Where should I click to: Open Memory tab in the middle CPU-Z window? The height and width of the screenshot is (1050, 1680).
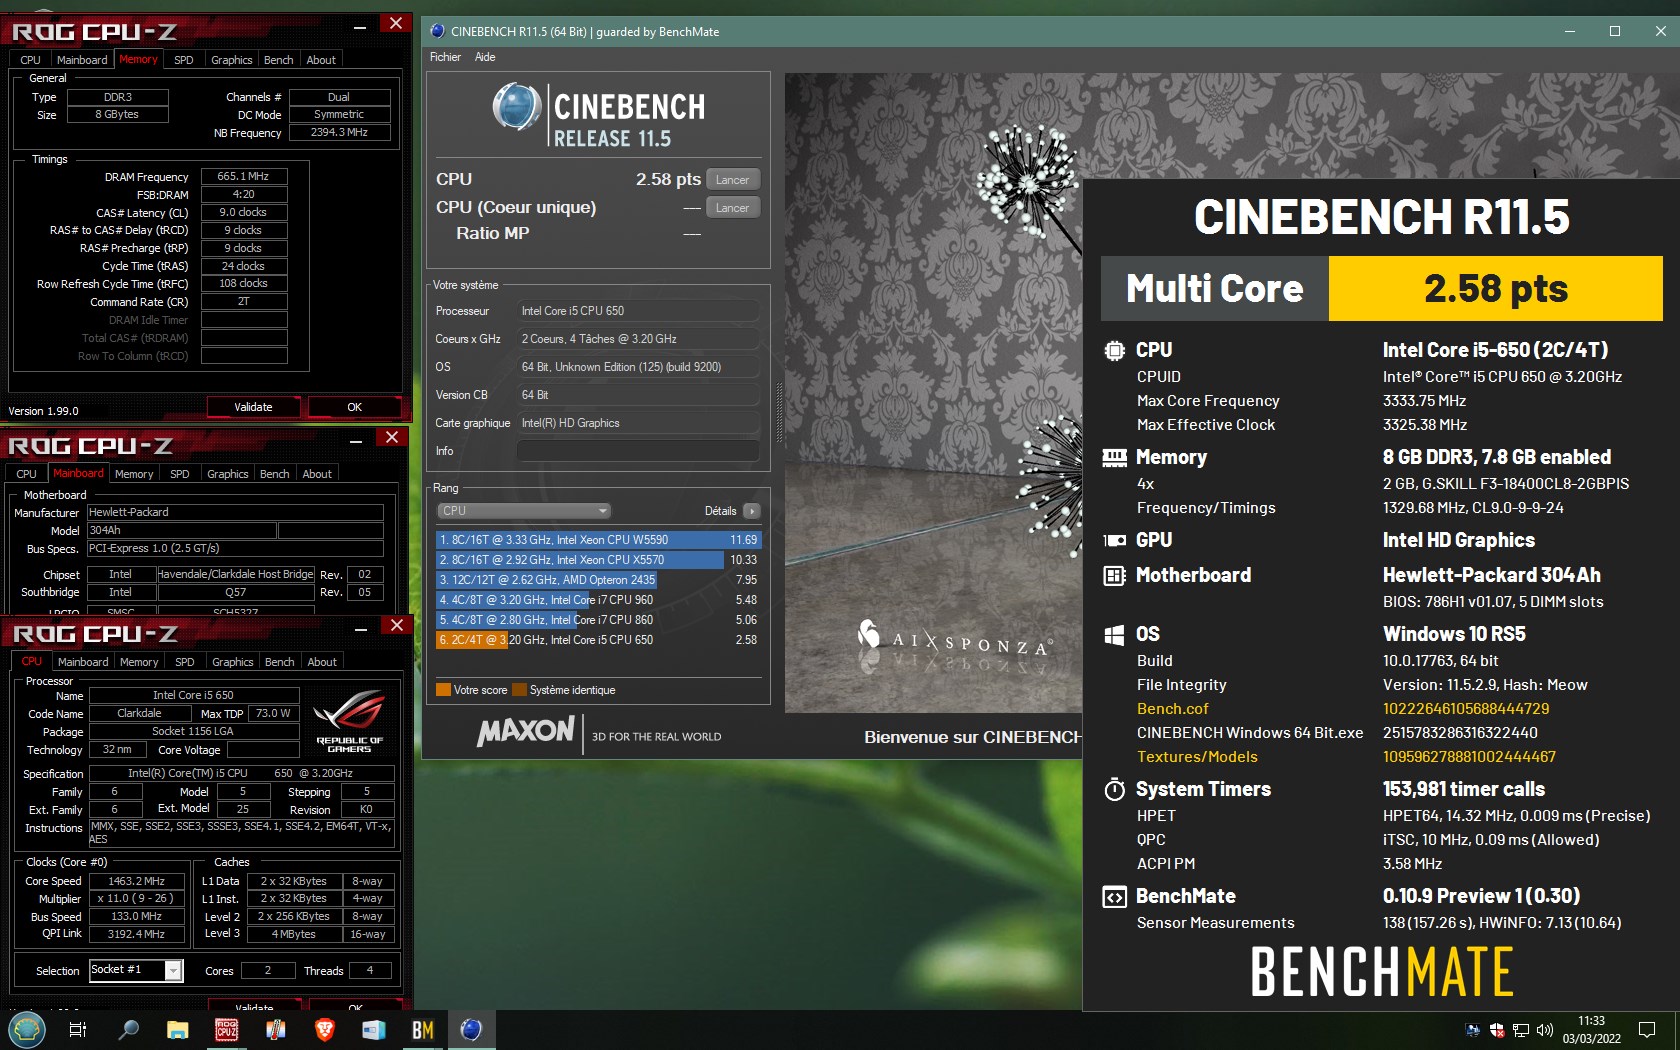coord(134,474)
